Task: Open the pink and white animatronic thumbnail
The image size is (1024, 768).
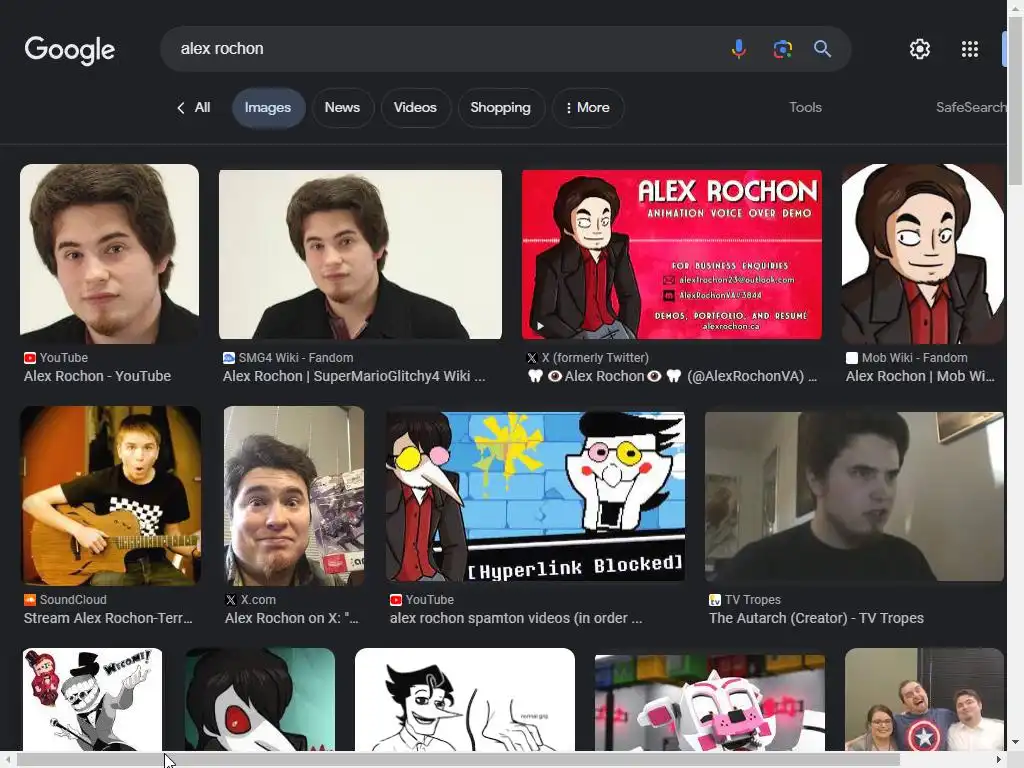Action: click(710, 703)
